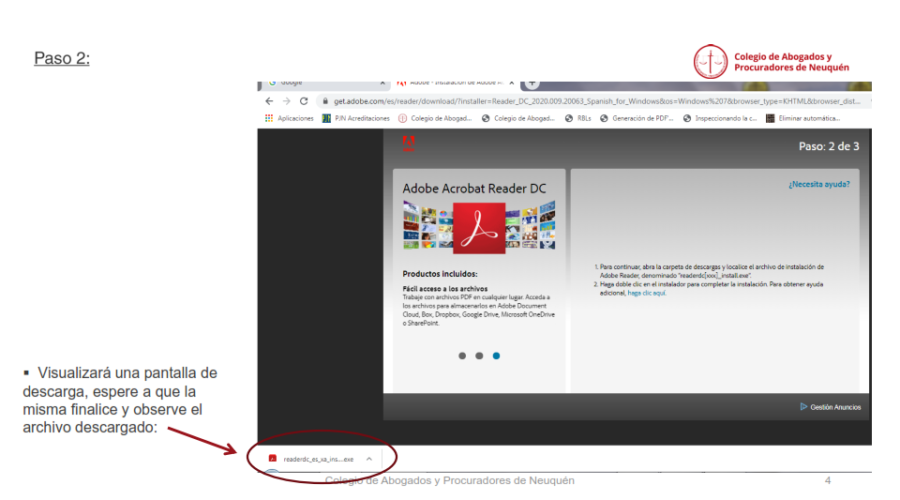Screen dimensions: 900x500
Task: Select the Adobe Instalación tab
Action: pos(456,84)
